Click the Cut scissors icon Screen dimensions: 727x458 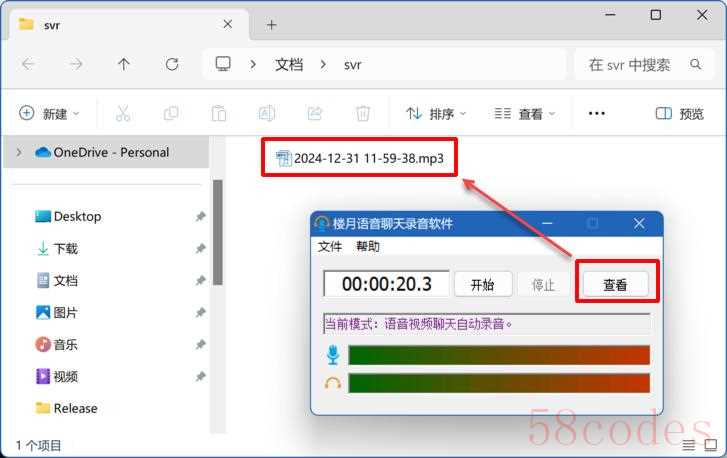point(123,114)
